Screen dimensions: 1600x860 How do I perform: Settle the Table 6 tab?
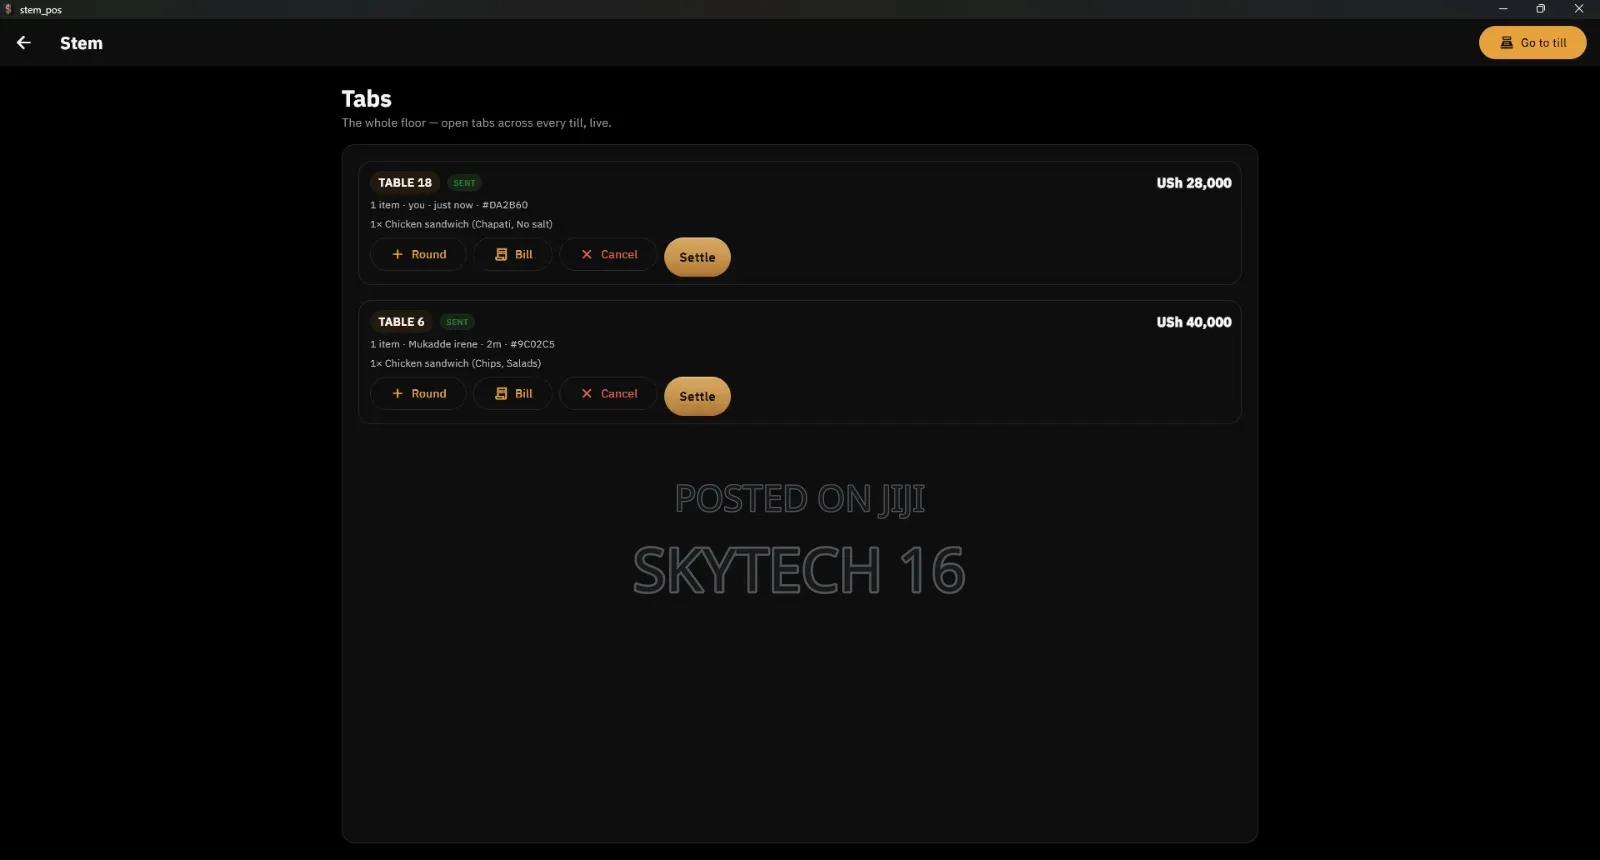coord(697,396)
